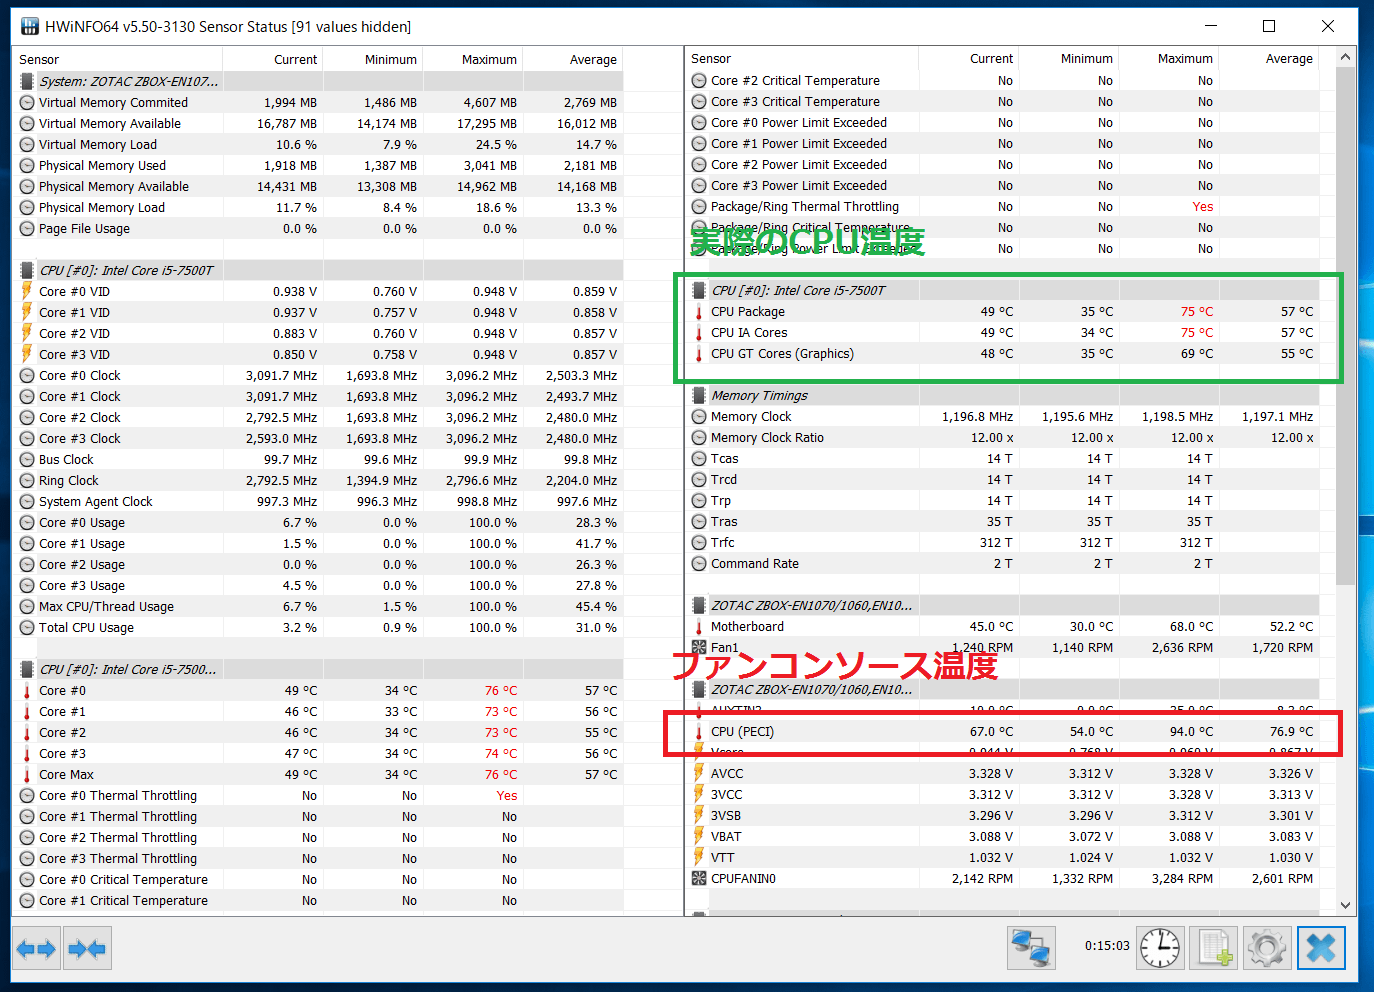Select the Core #2 VID row

pos(318,333)
